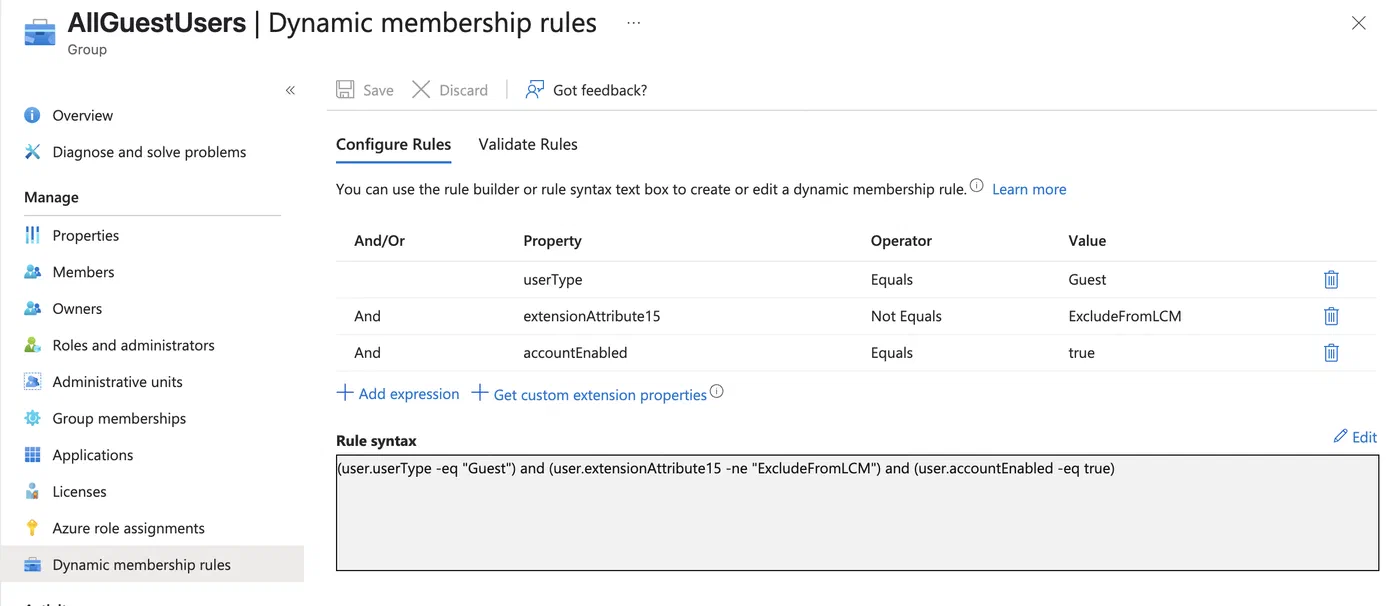
Task: Delete the userType rule row
Action: coord(1331,280)
